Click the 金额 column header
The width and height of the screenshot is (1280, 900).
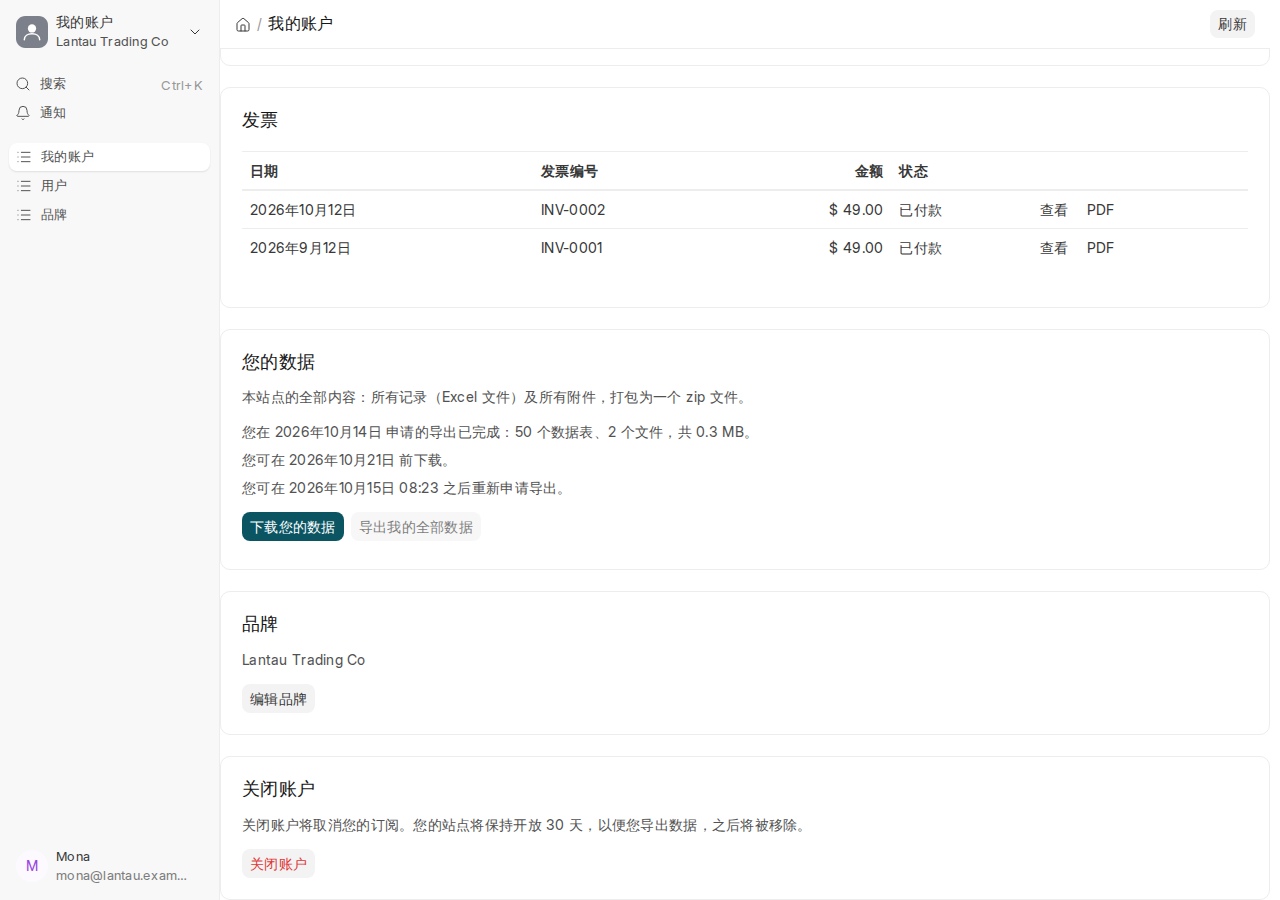869,171
